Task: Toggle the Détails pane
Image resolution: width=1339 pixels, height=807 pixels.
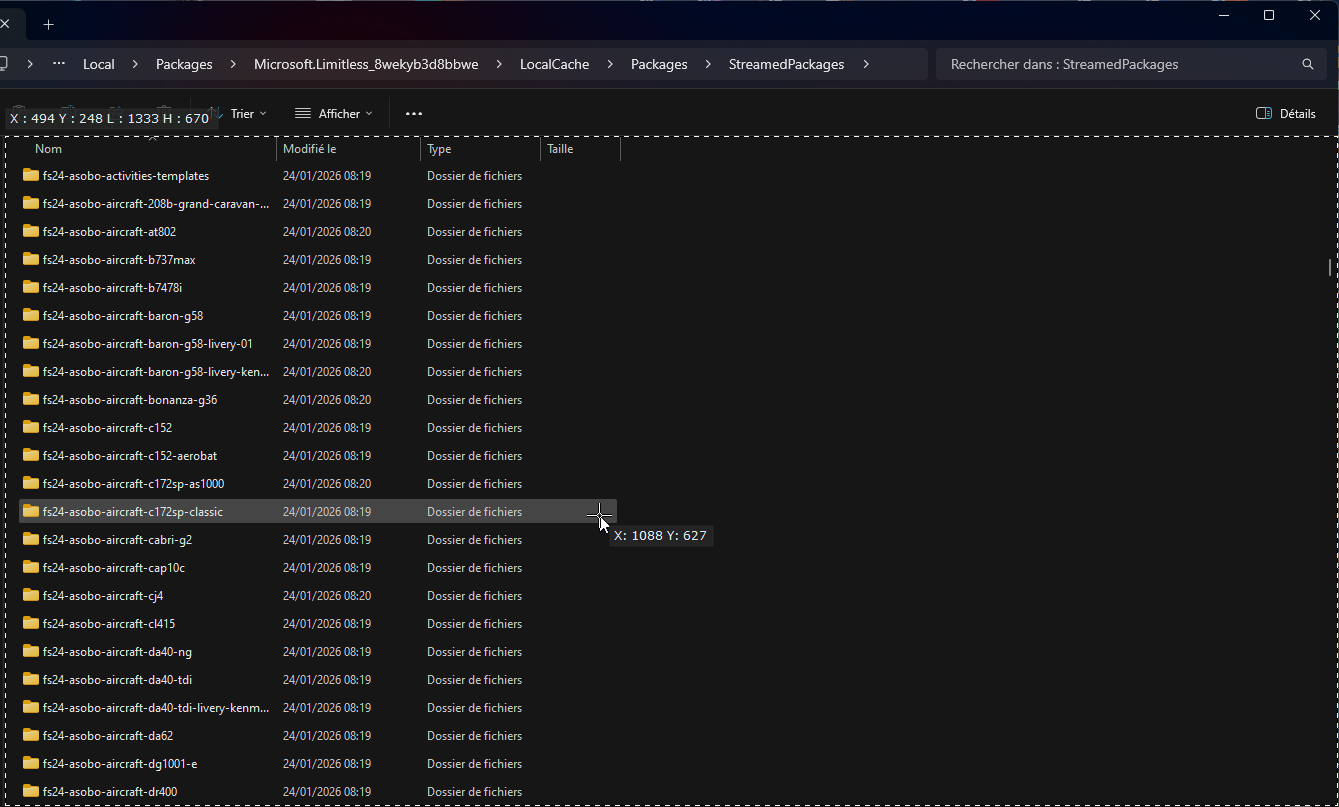Action: click(1286, 114)
